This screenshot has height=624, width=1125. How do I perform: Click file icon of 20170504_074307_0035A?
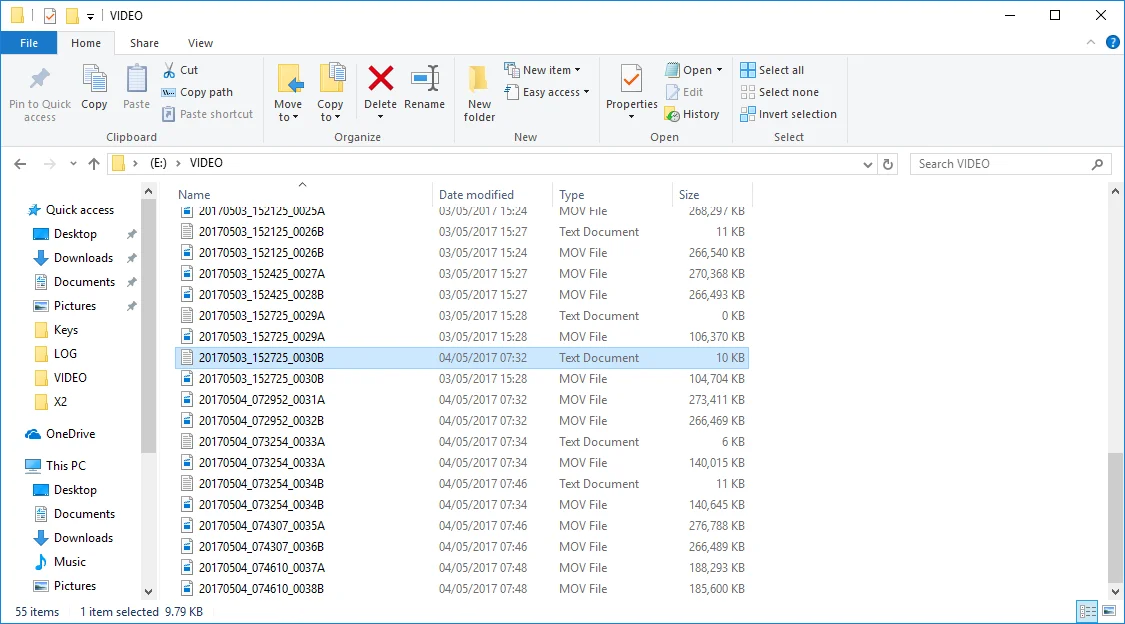187,526
